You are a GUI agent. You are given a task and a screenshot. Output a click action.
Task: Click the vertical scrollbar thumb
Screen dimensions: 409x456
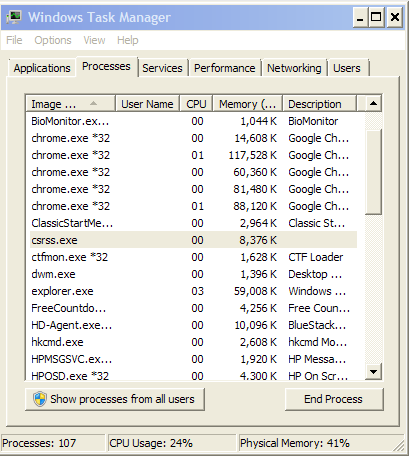pyautogui.click(x=373, y=172)
